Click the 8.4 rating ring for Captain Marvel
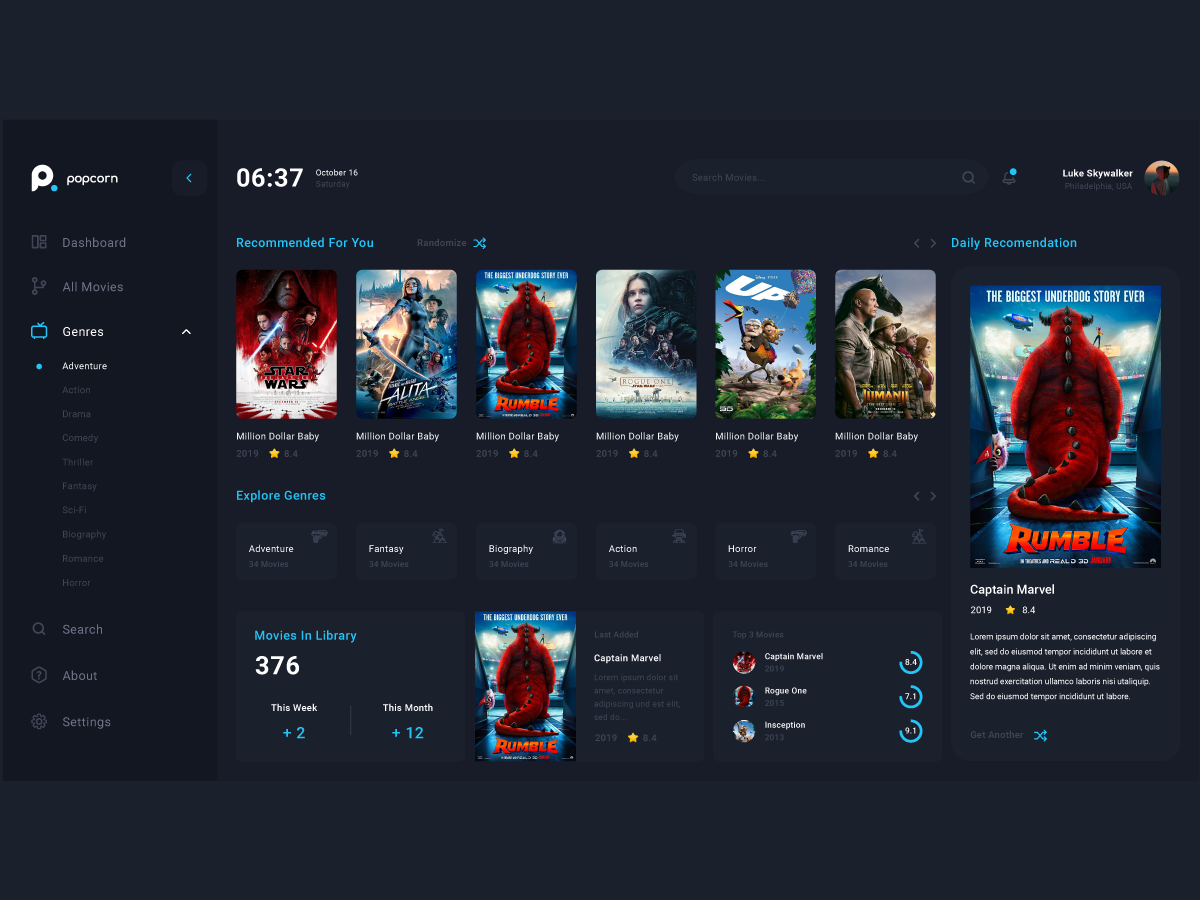Screen dimensions: 1200x900 910,662
